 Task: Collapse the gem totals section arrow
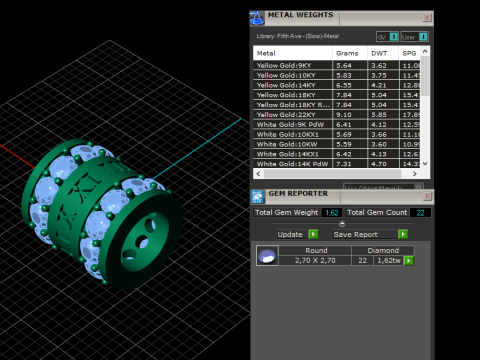click(x=342, y=223)
